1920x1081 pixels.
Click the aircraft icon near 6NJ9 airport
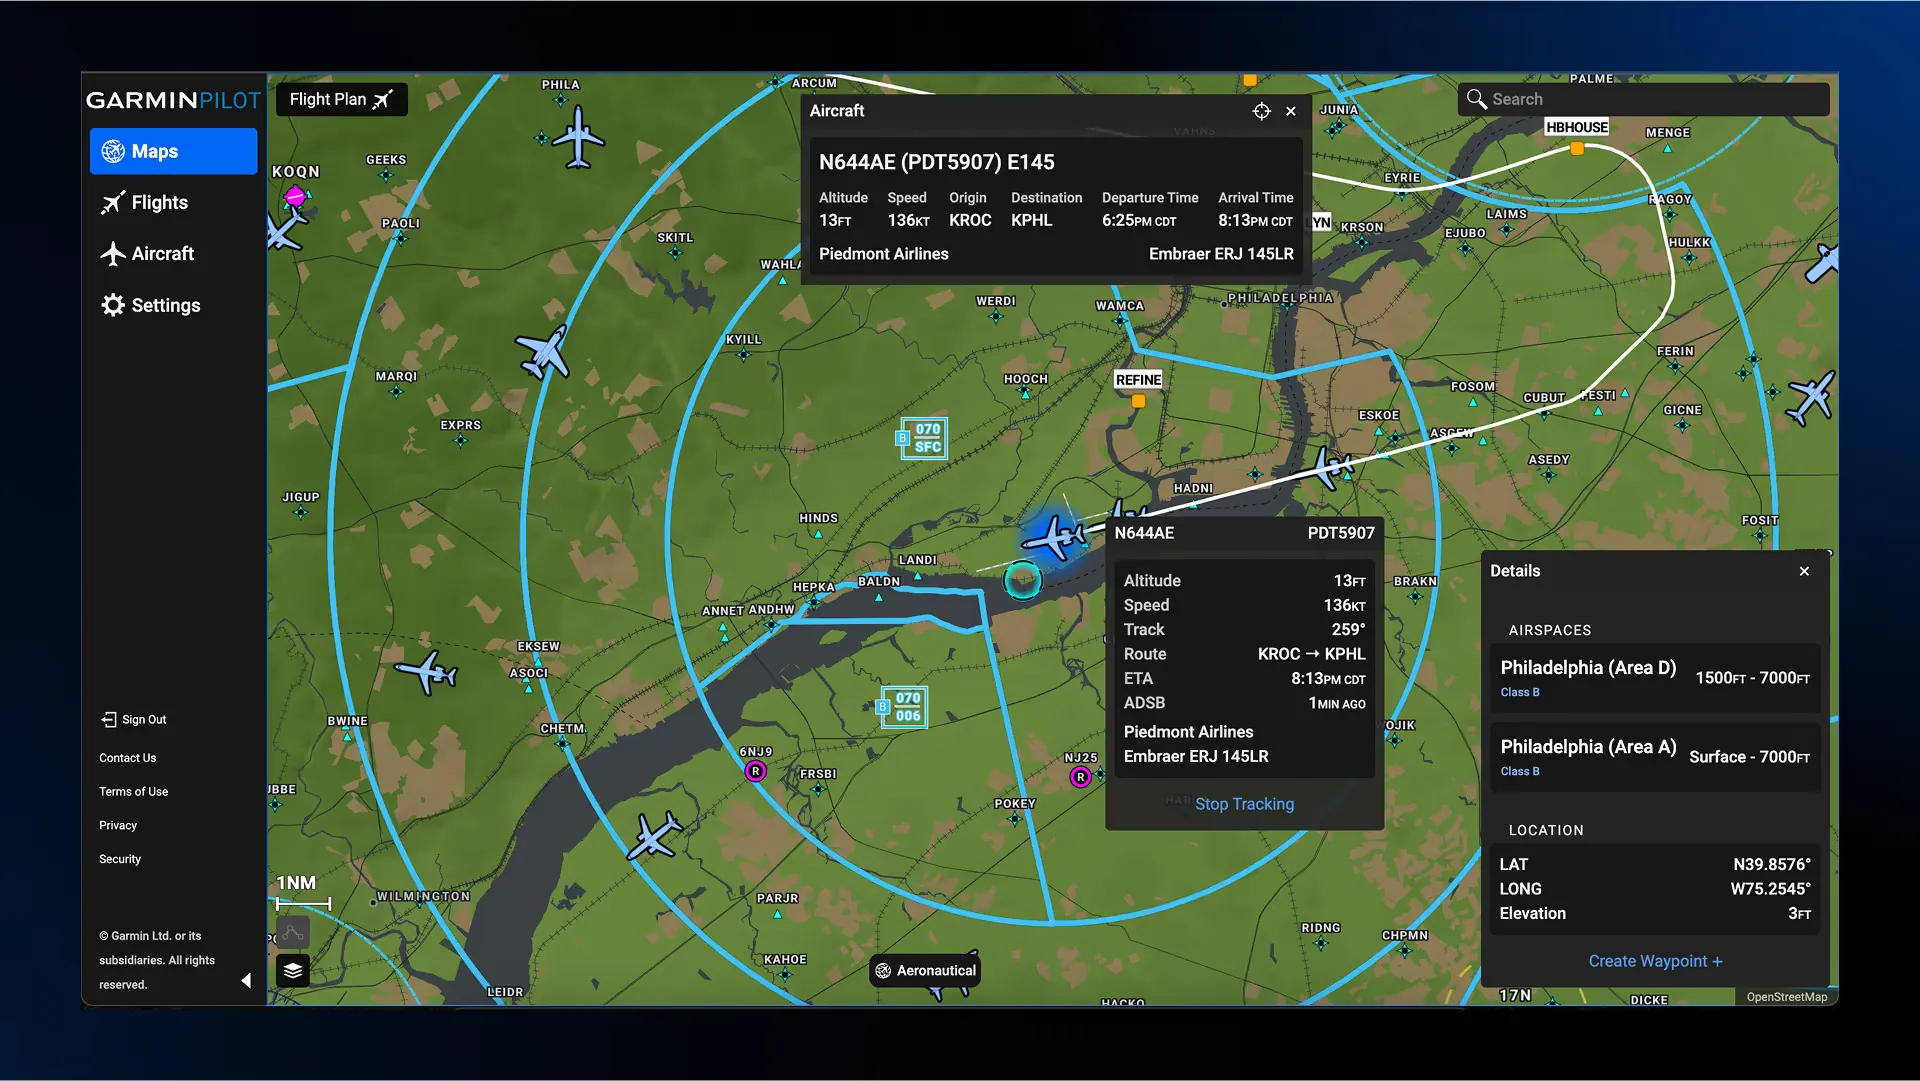(x=655, y=835)
